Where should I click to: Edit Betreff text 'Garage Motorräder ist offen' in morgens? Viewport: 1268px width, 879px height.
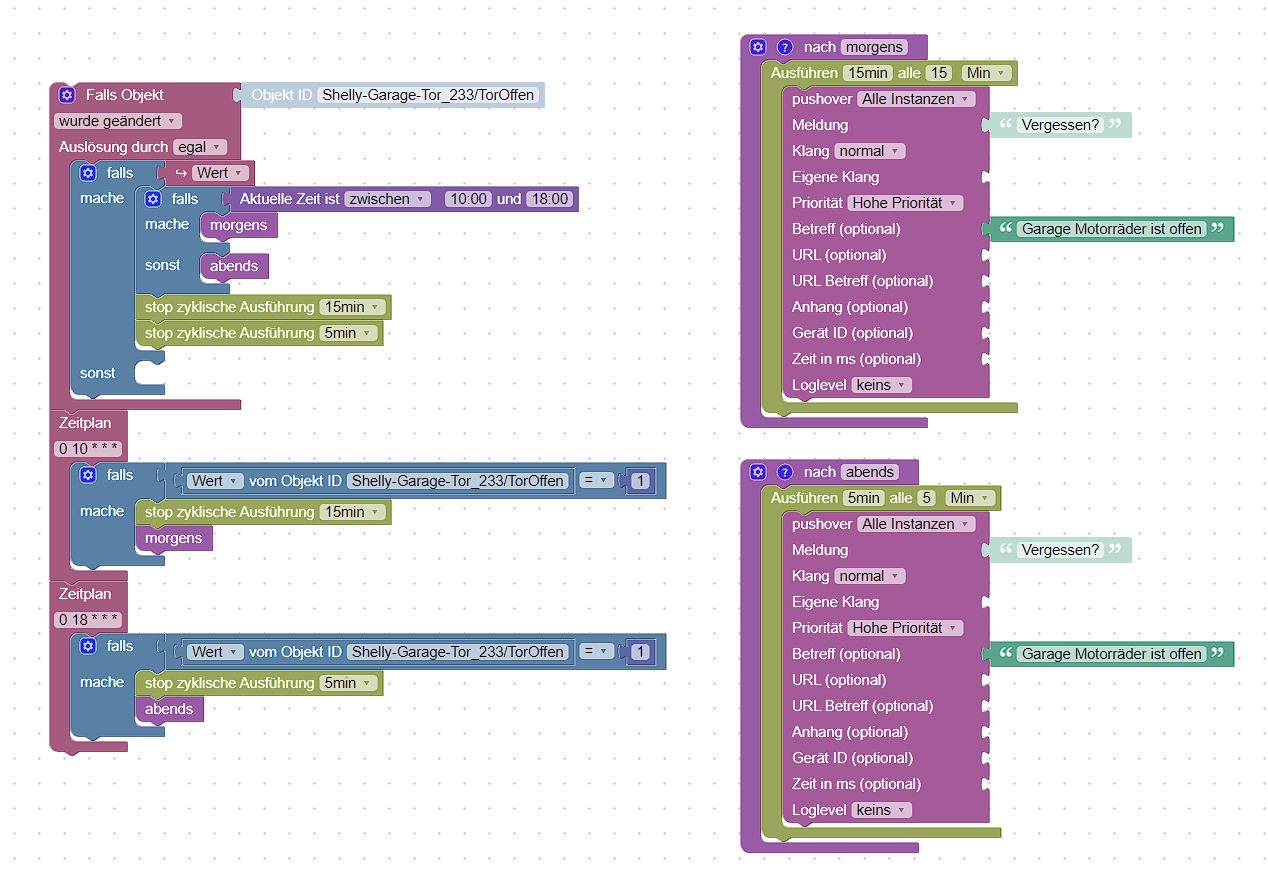[1112, 229]
